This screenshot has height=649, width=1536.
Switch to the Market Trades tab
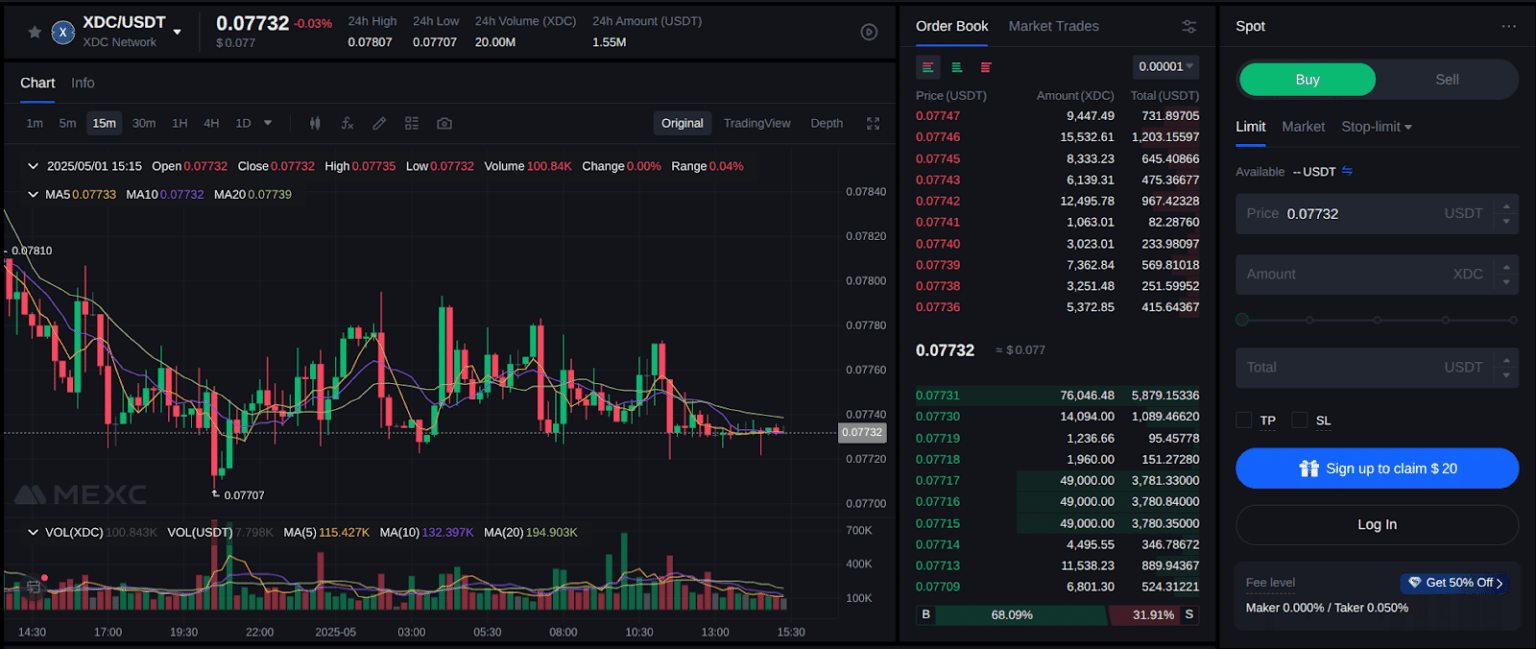1053,26
